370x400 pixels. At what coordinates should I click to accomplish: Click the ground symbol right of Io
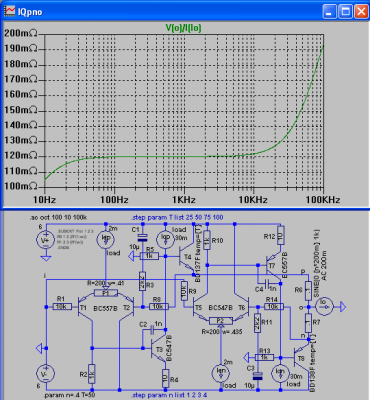click(x=343, y=306)
